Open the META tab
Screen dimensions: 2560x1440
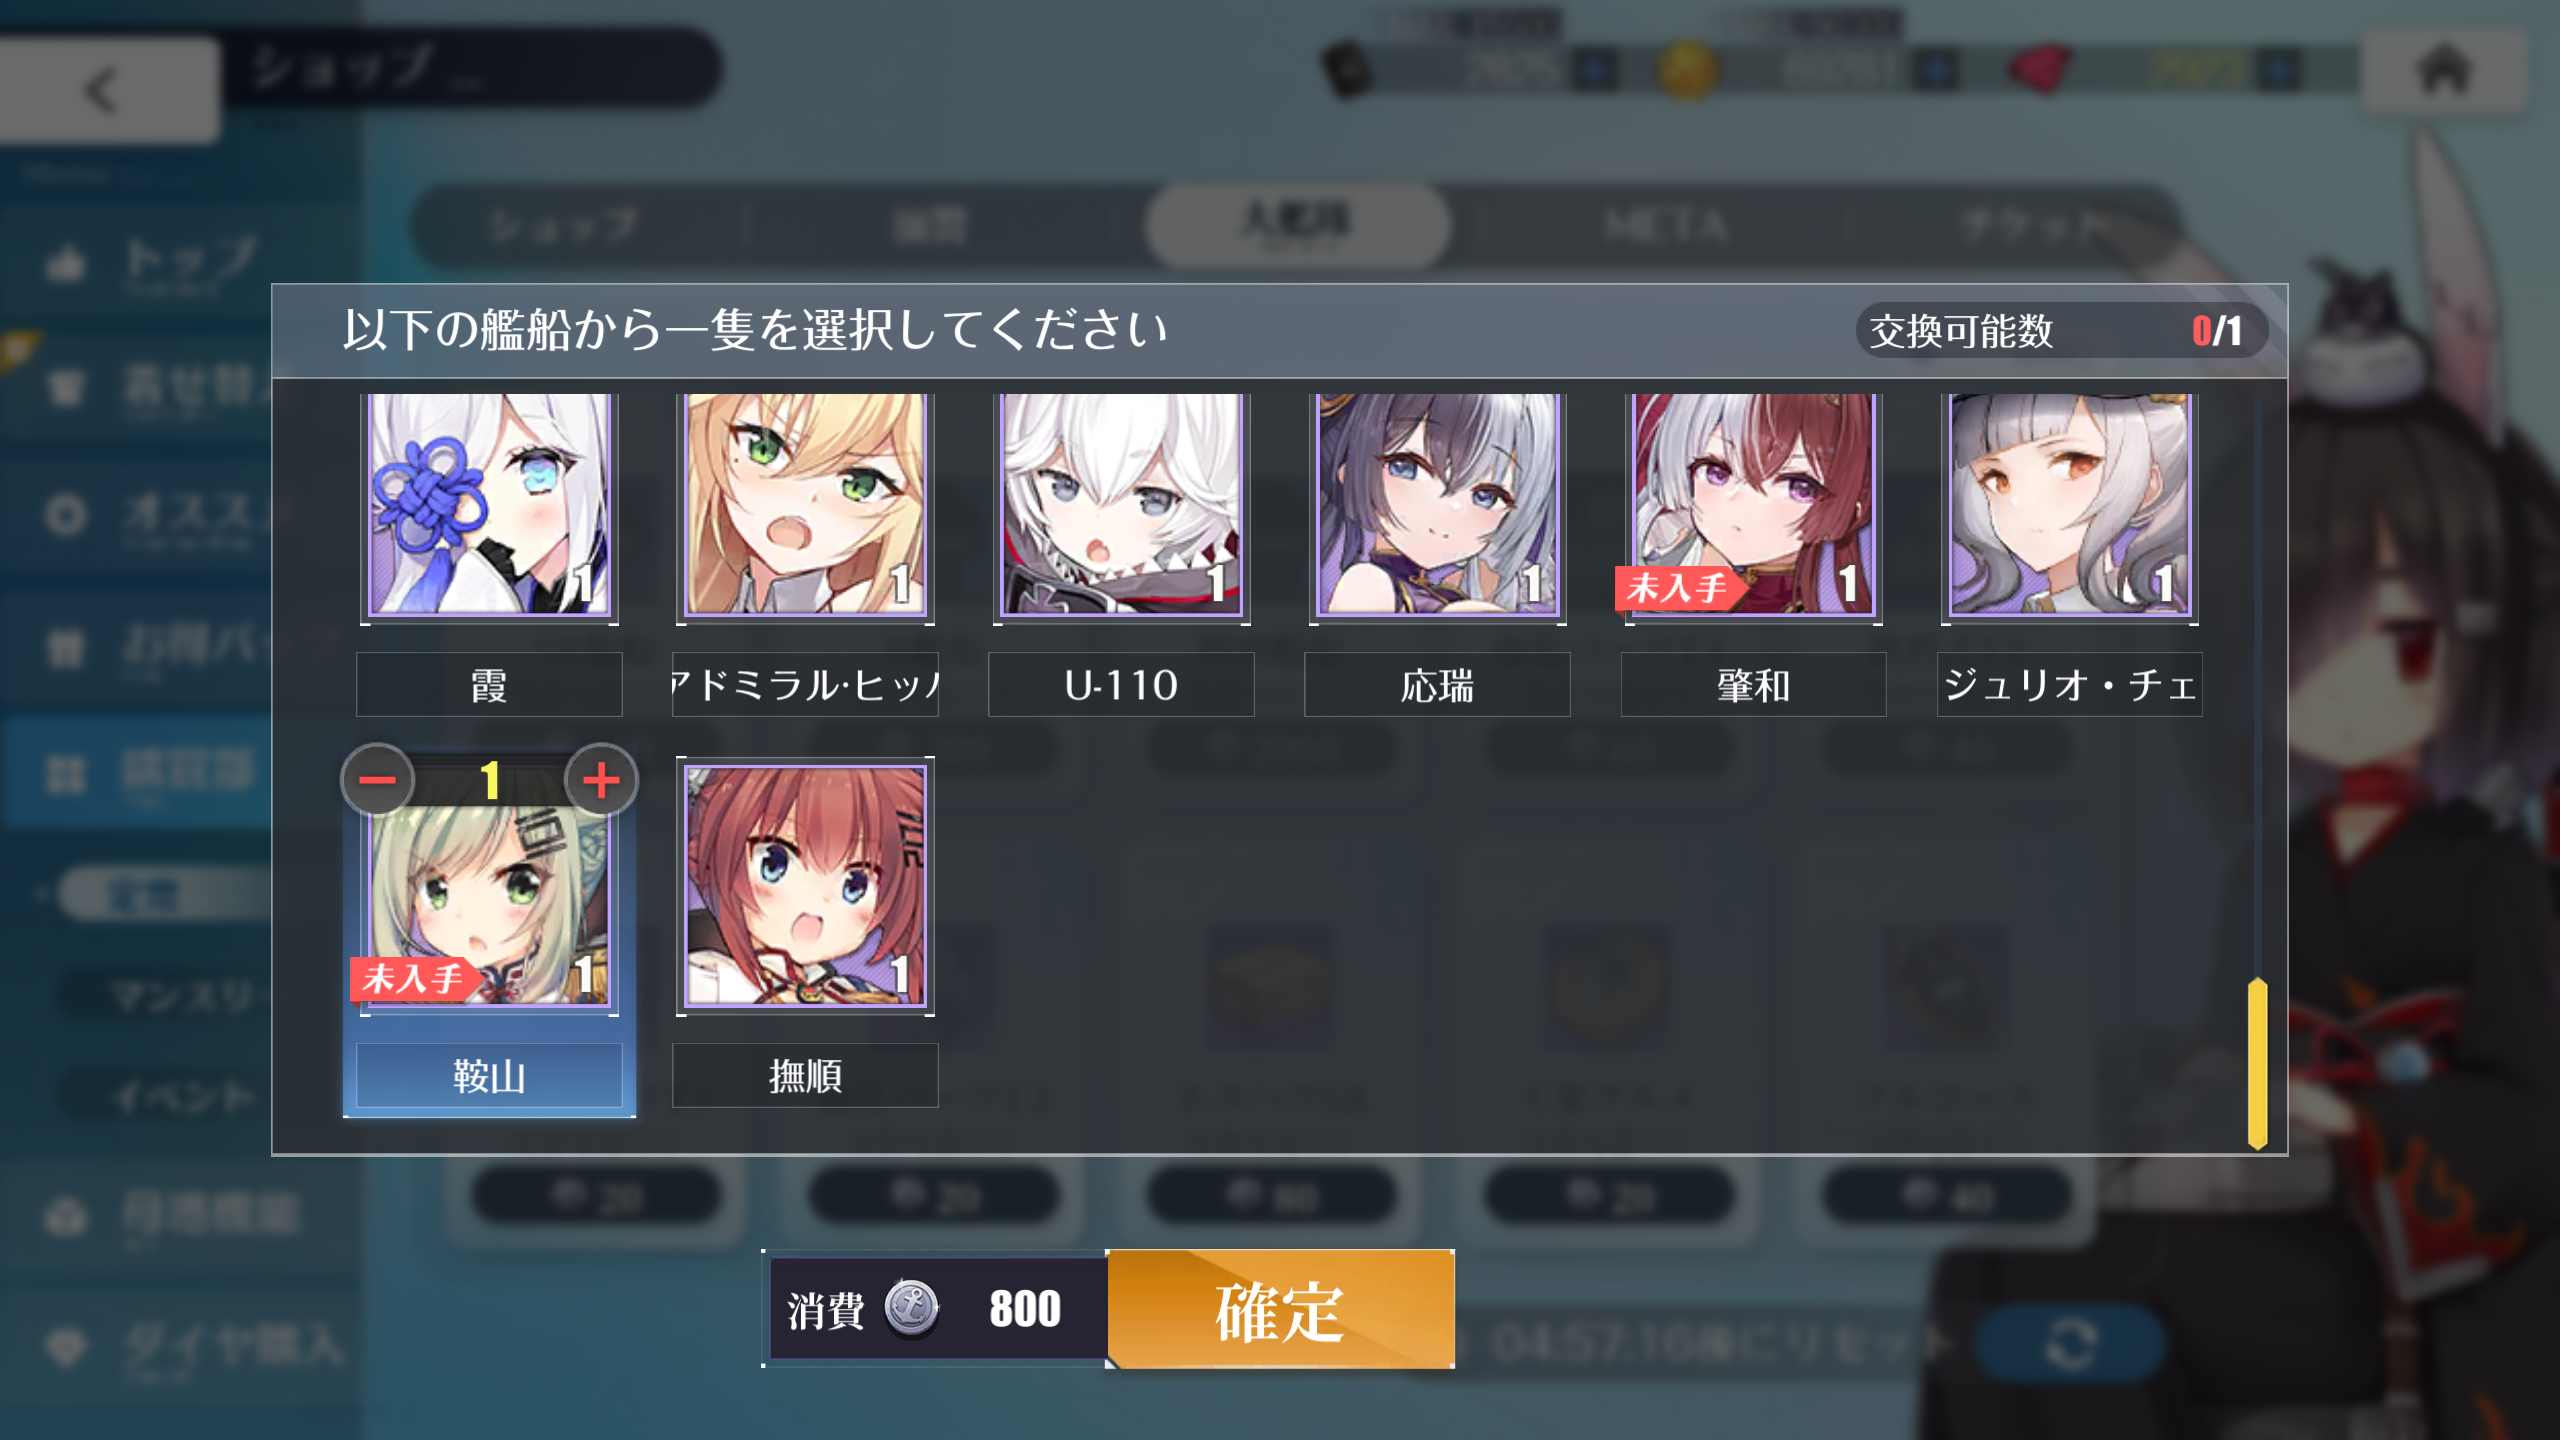pos(1665,225)
